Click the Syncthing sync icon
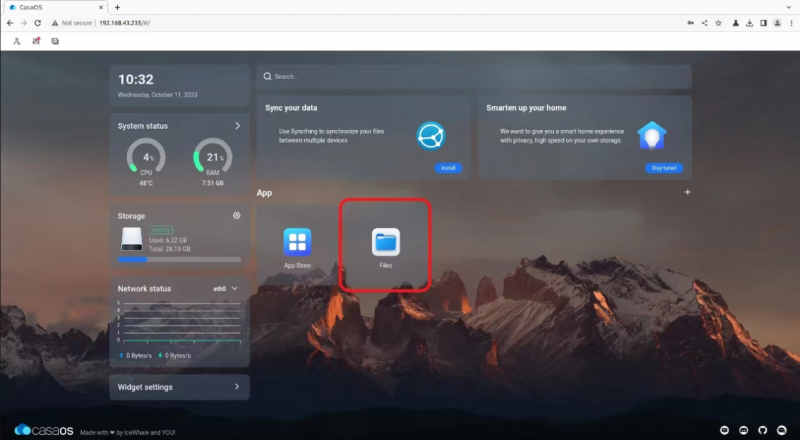The image size is (800, 440). click(431, 136)
